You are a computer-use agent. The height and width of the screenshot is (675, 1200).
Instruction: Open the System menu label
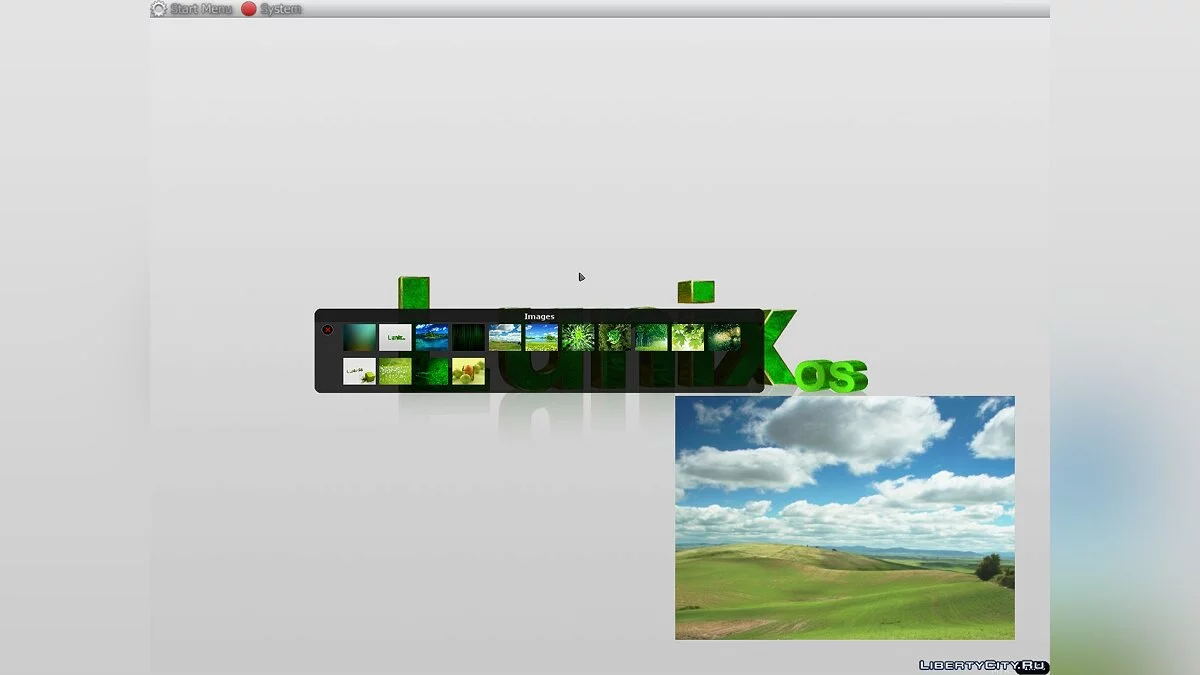coord(281,9)
